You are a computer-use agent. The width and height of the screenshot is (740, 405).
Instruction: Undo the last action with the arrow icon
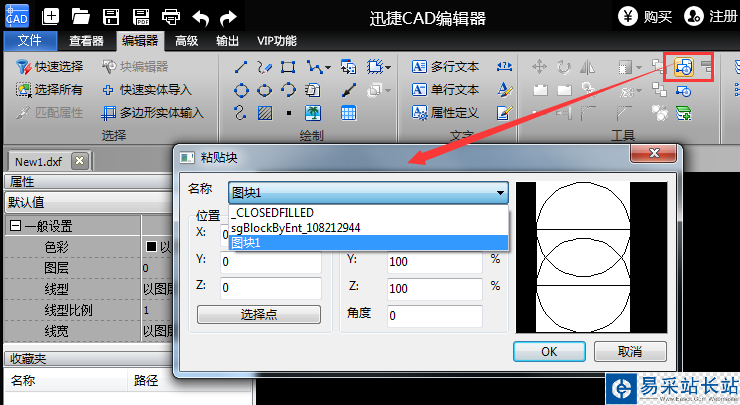pyautogui.click(x=201, y=18)
